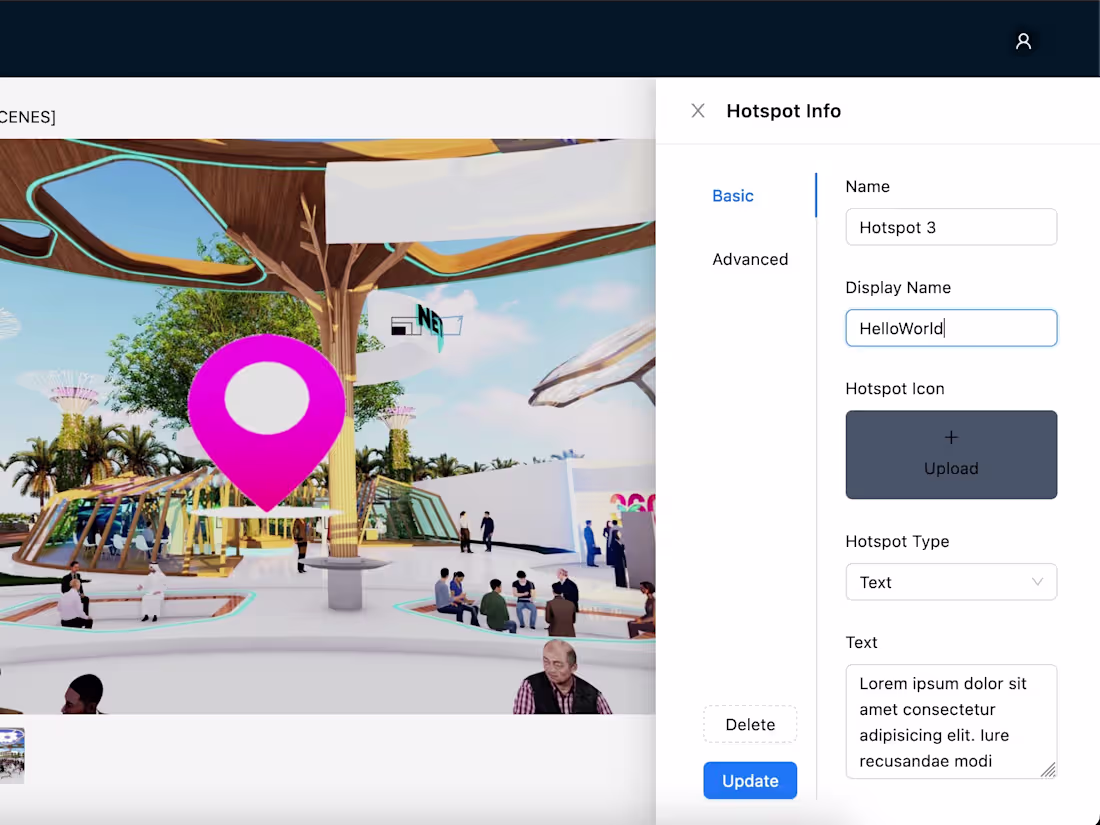Close the Hotspot Info panel
The height and width of the screenshot is (825, 1100).
click(698, 111)
